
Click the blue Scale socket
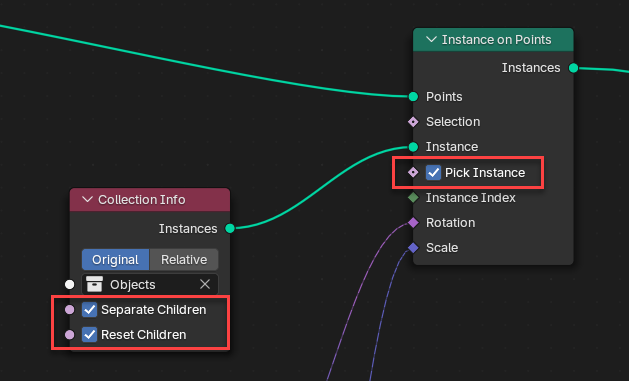pyautogui.click(x=413, y=247)
